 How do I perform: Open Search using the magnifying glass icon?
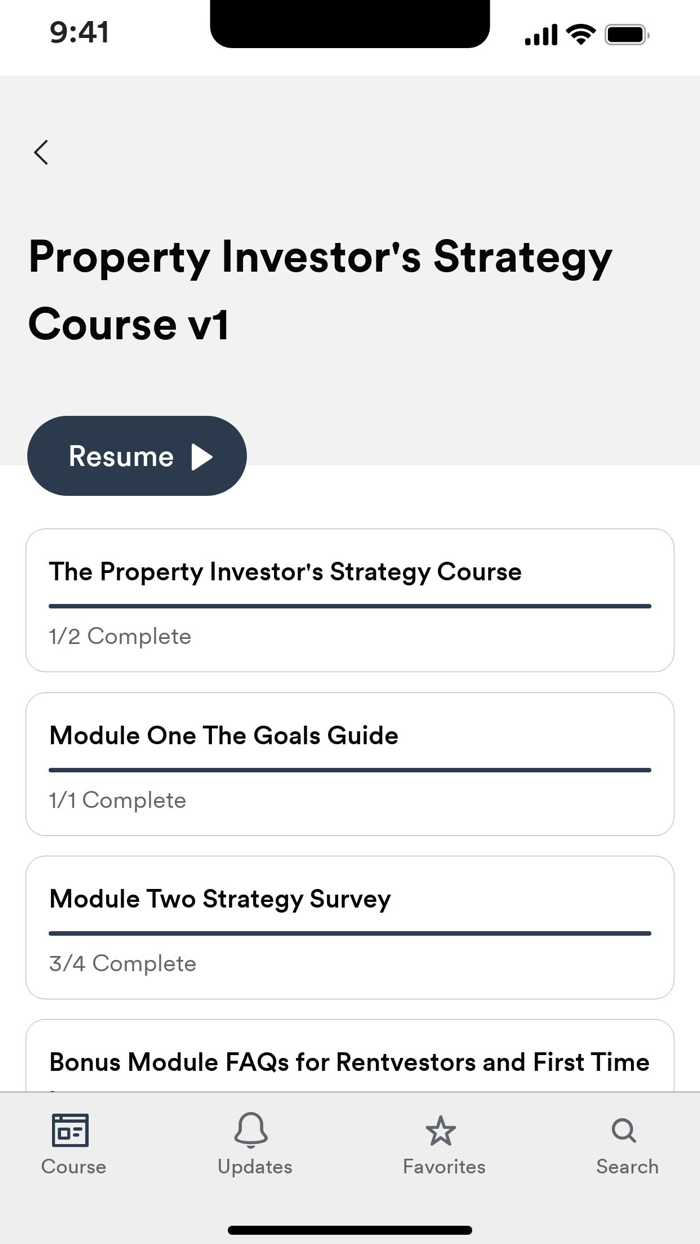tap(623, 1131)
